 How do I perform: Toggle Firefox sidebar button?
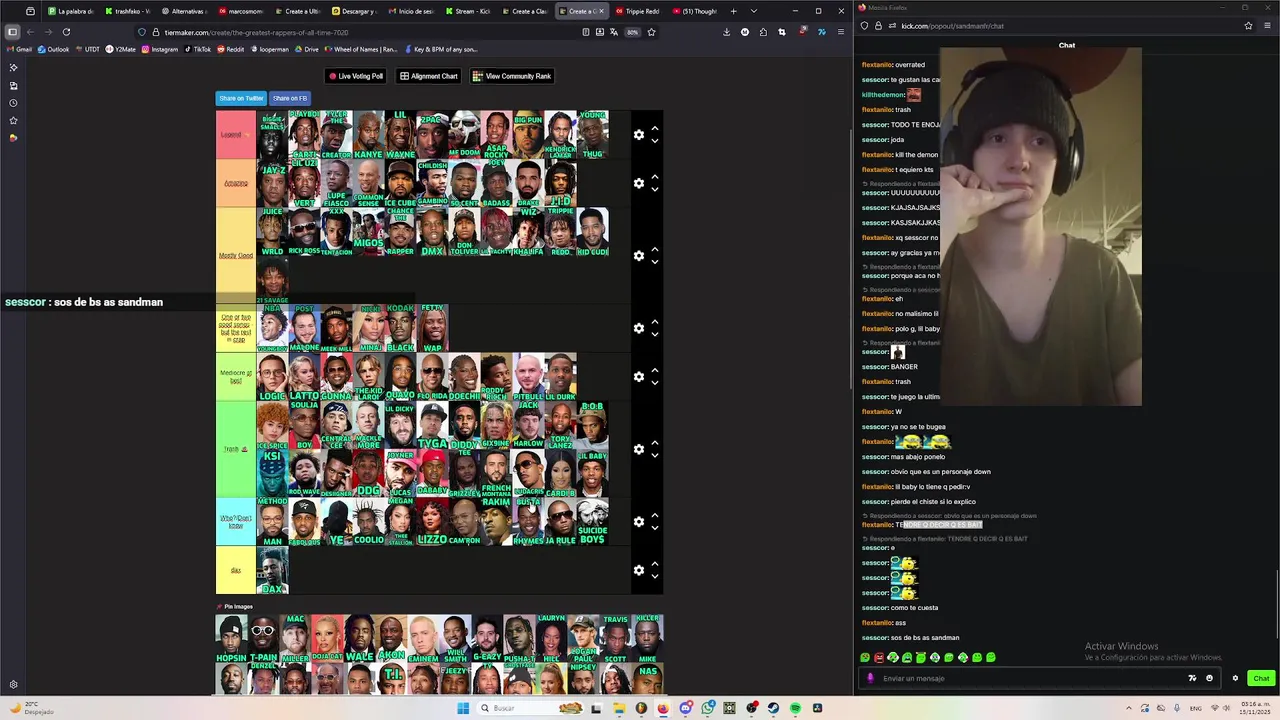[x=12, y=32]
